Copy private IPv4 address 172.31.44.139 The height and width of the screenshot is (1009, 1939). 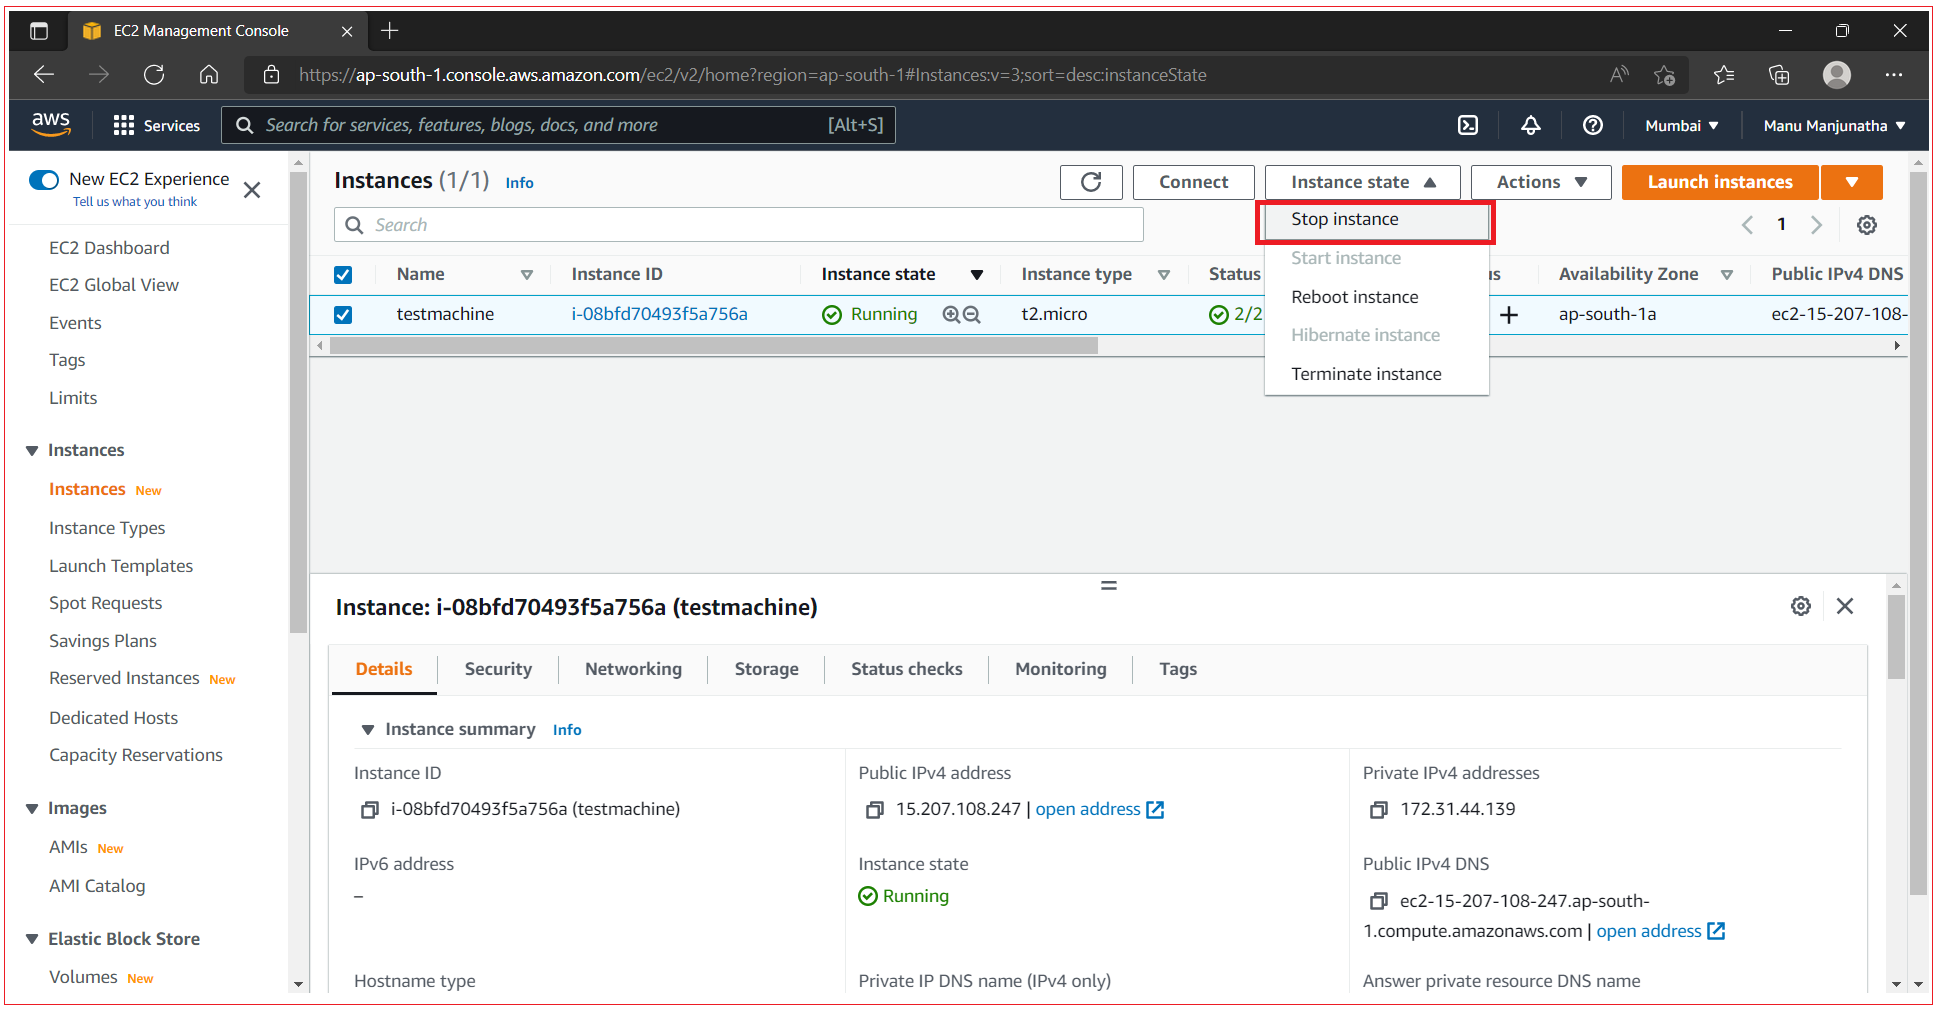(x=1378, y=810)
